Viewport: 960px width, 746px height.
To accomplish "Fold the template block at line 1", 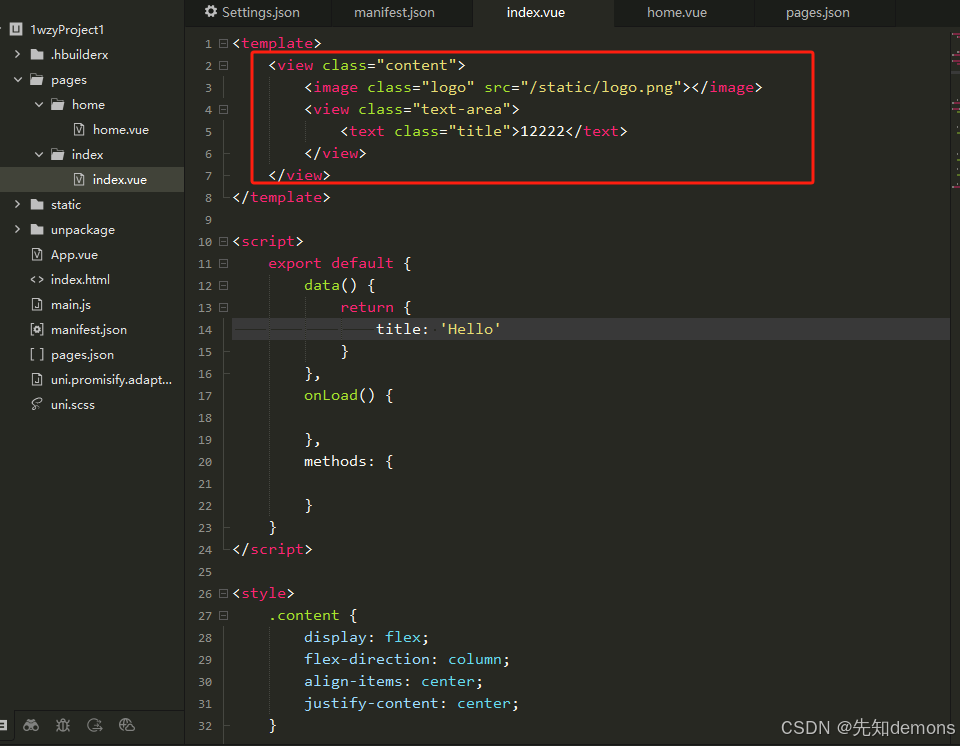I will point(223,43).
